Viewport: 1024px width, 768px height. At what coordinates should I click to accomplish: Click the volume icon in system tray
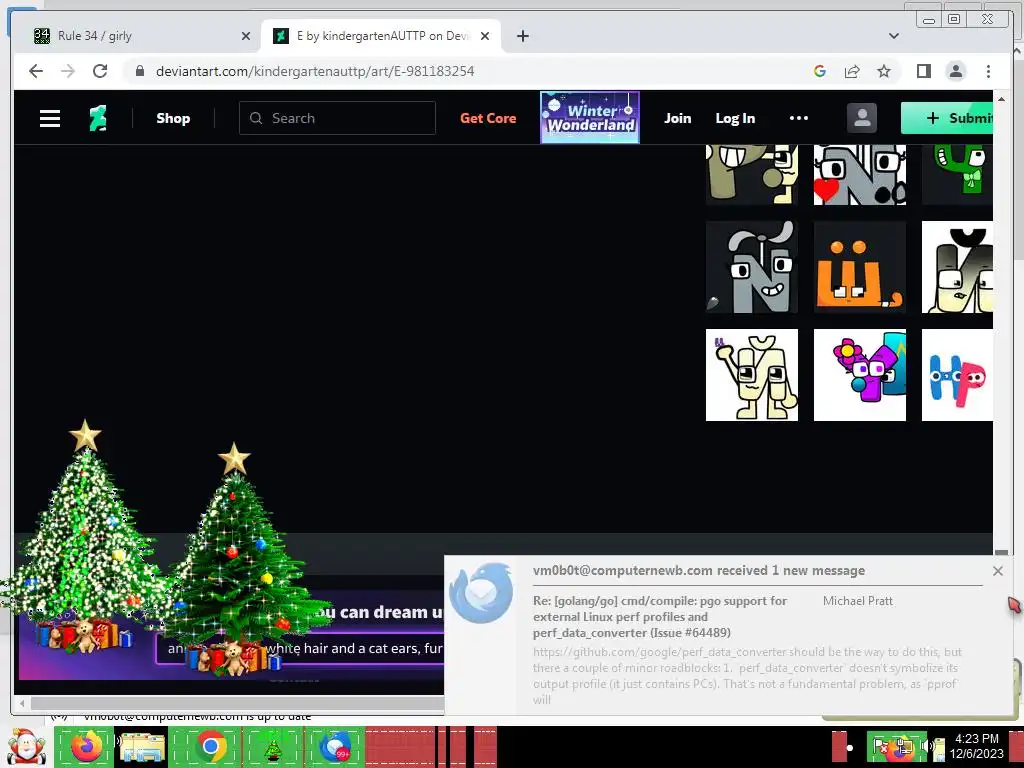(927, 746)
